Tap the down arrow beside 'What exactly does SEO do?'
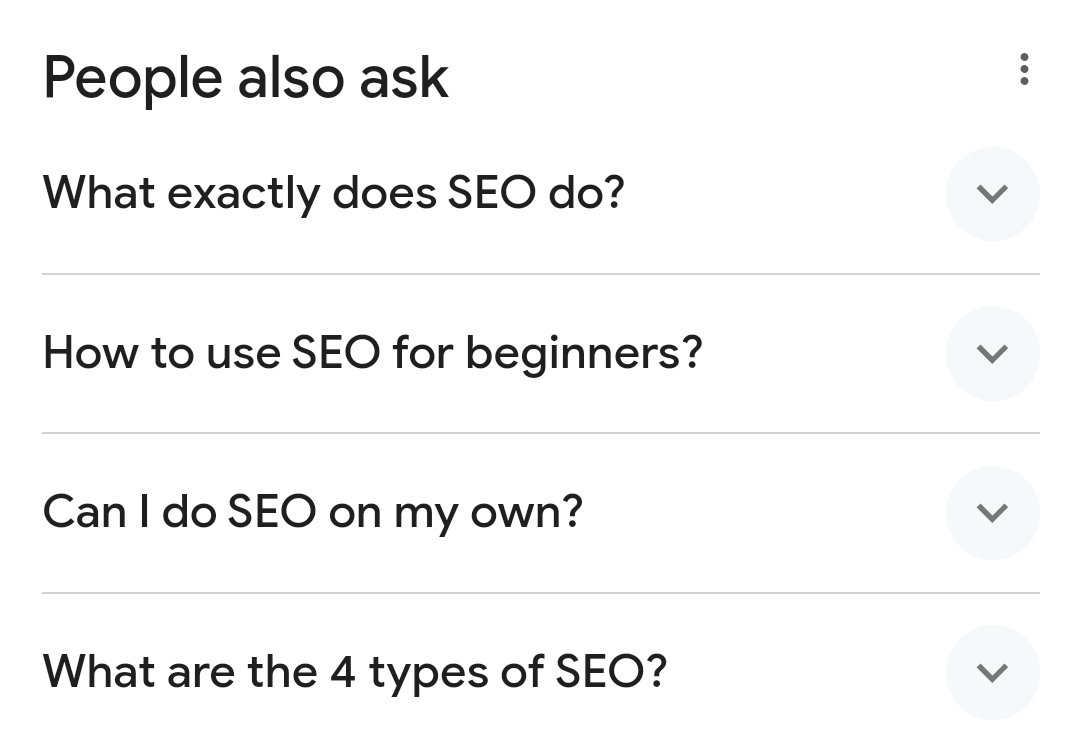Image resolution: width=1080 pixels, height=735 pixels. click(x=992, y=194)
